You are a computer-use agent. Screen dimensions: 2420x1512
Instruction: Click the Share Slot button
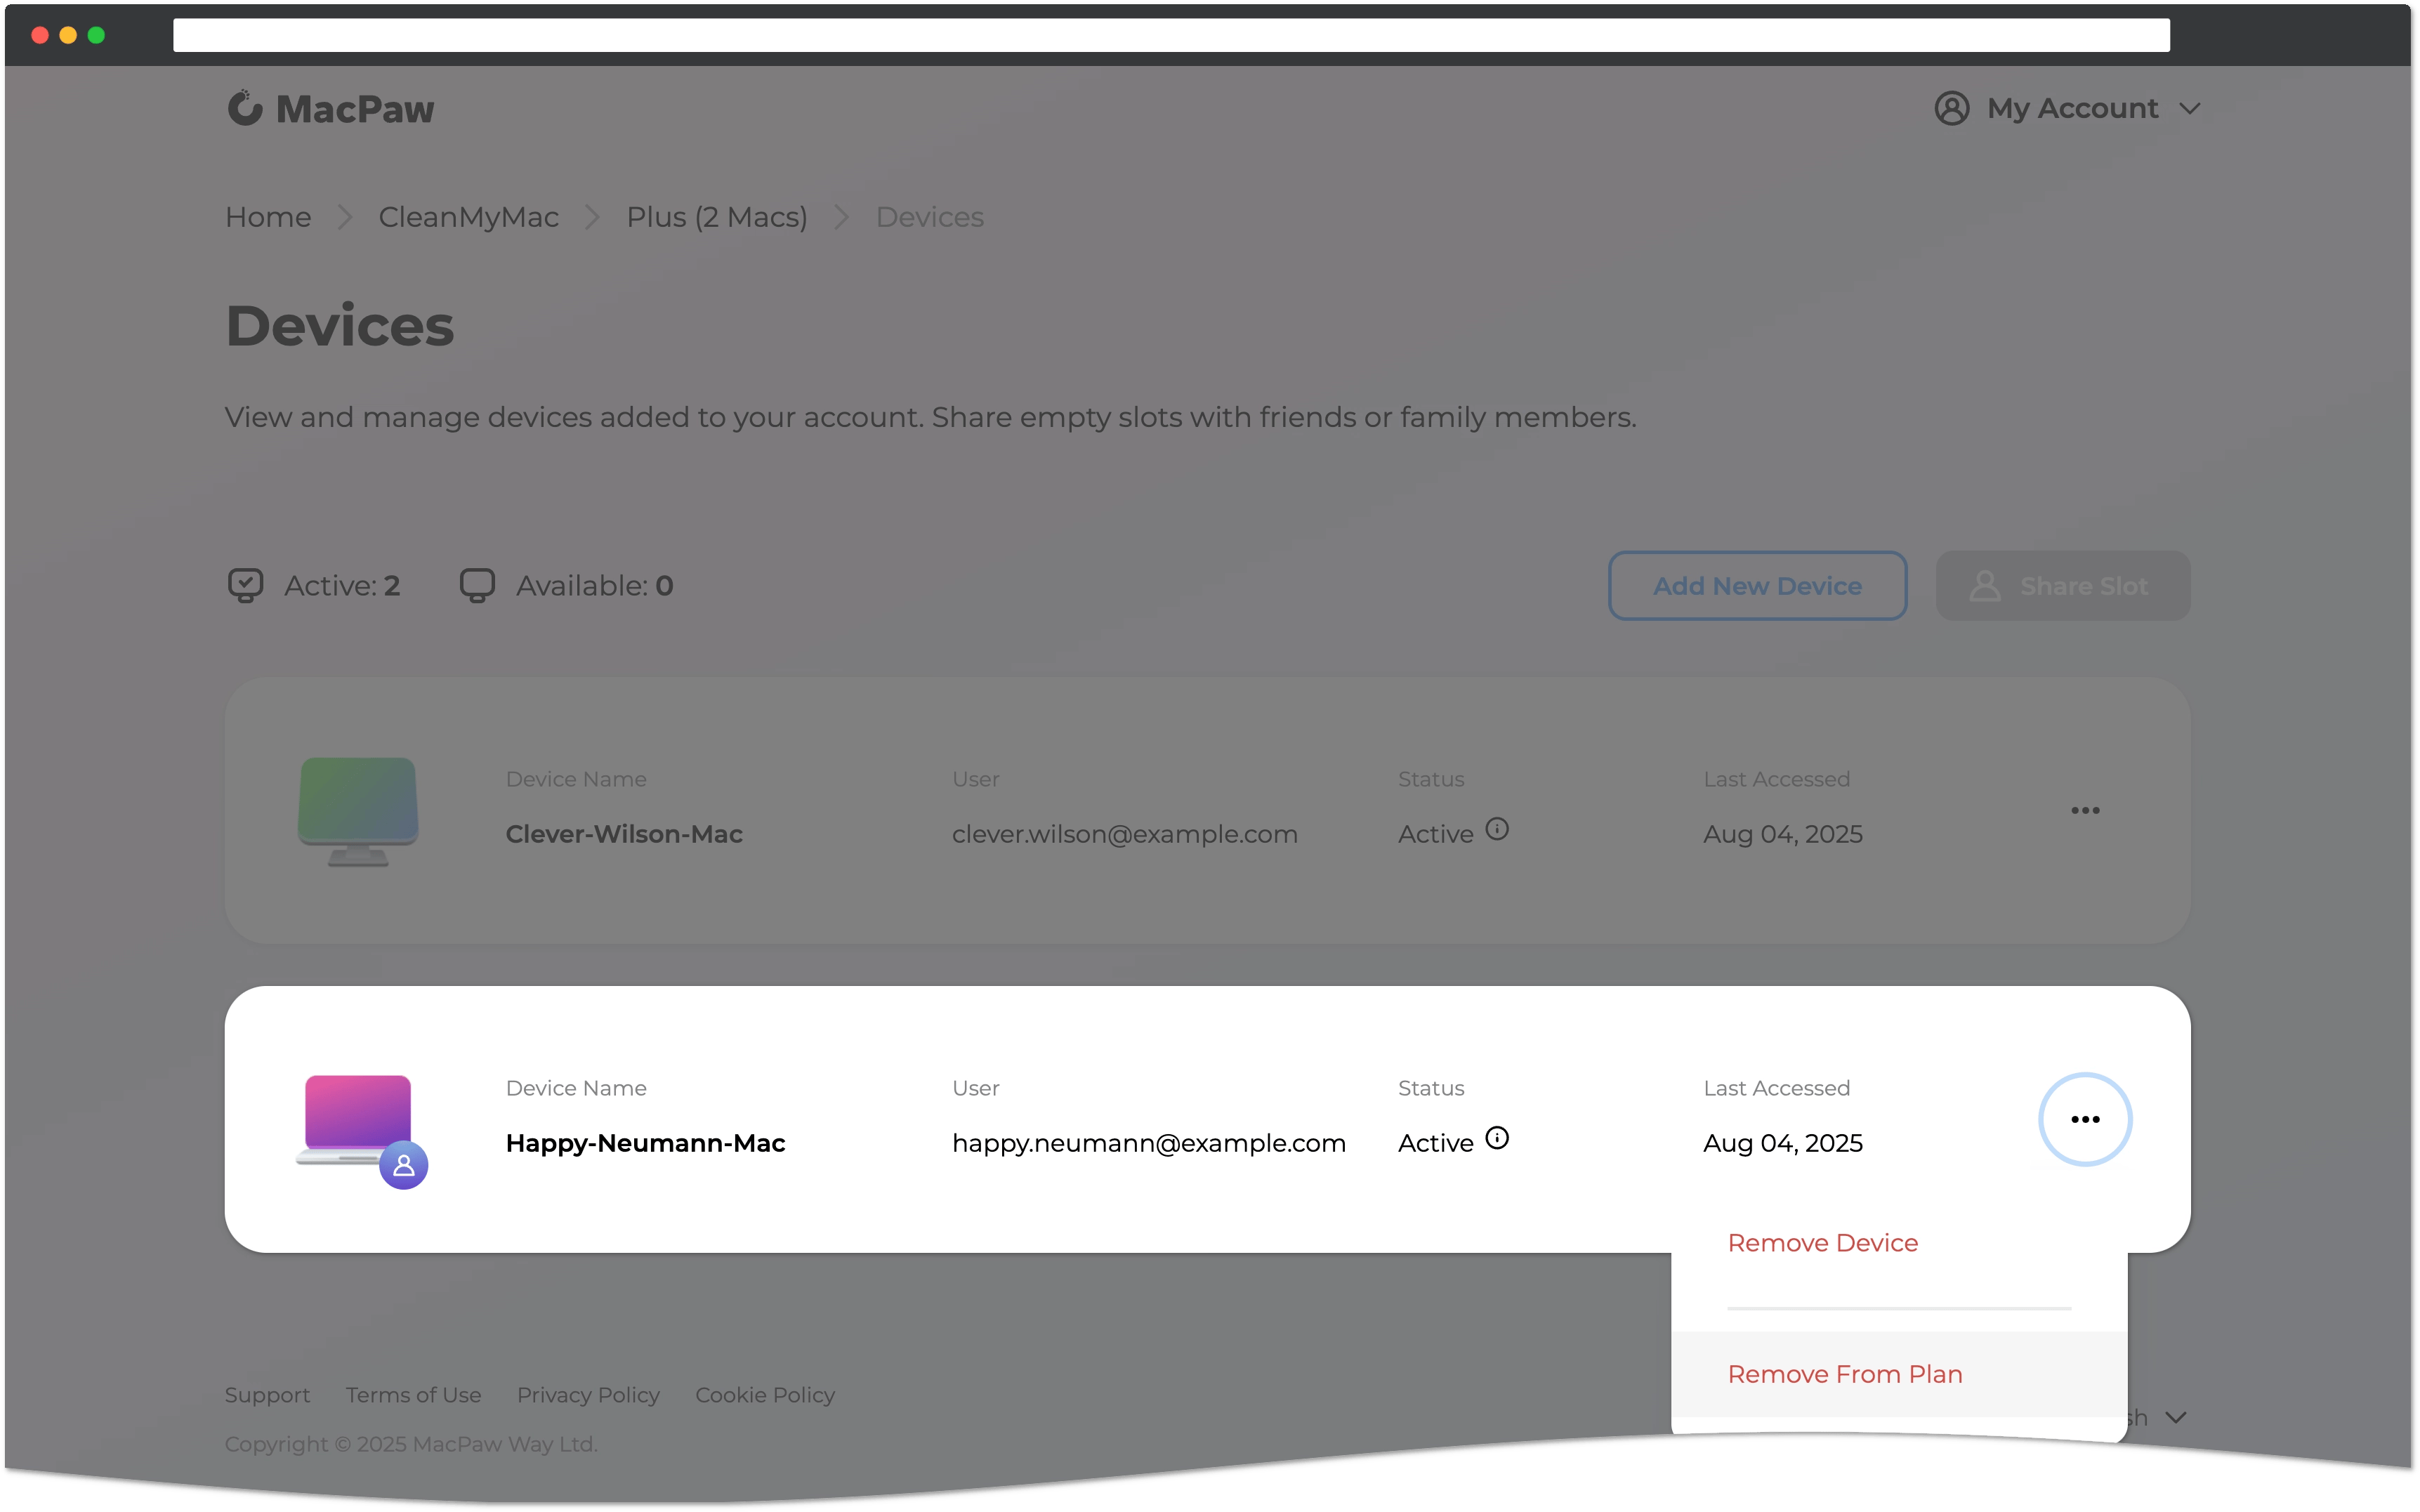pos(2062,586)
